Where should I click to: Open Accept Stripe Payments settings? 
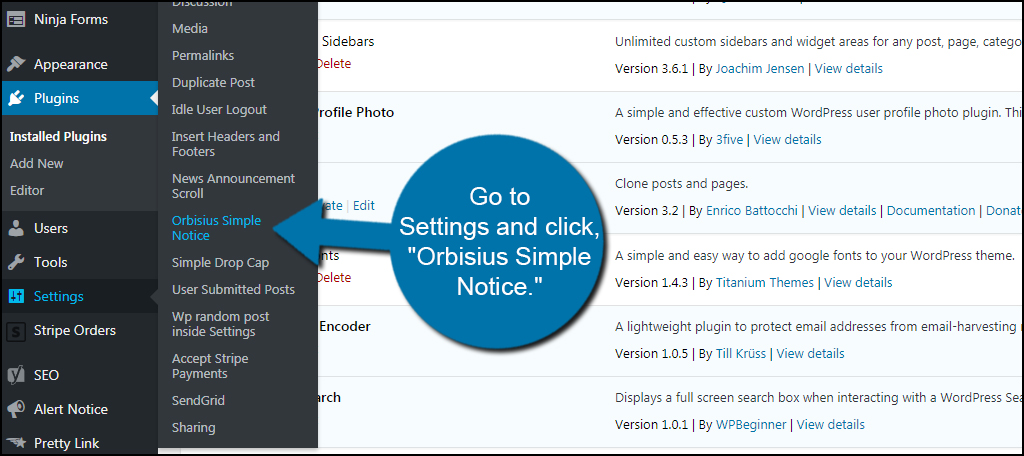[x=210, y=366]
